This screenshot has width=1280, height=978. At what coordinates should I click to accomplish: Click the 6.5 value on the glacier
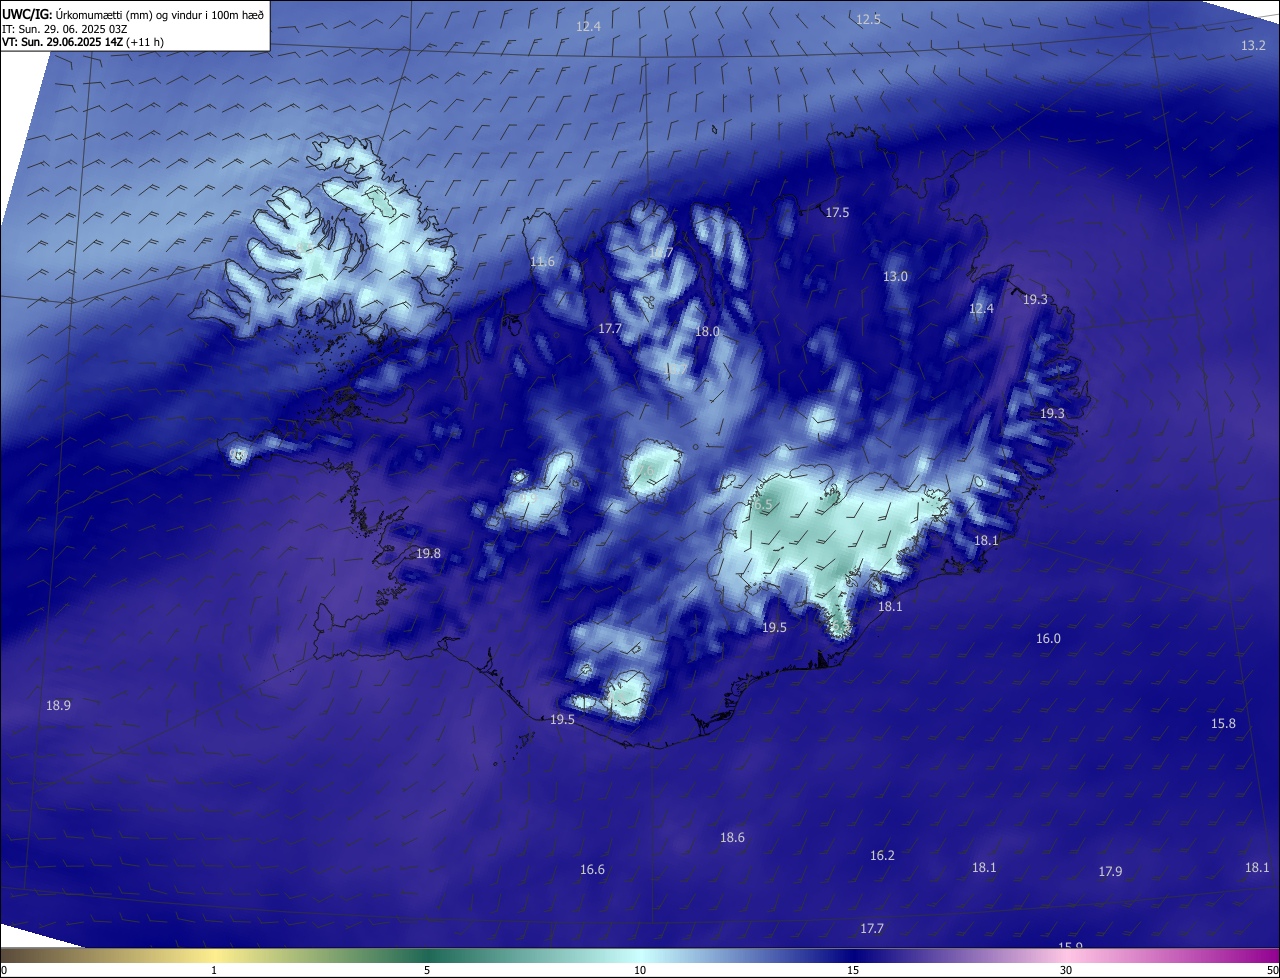point(763,506)
